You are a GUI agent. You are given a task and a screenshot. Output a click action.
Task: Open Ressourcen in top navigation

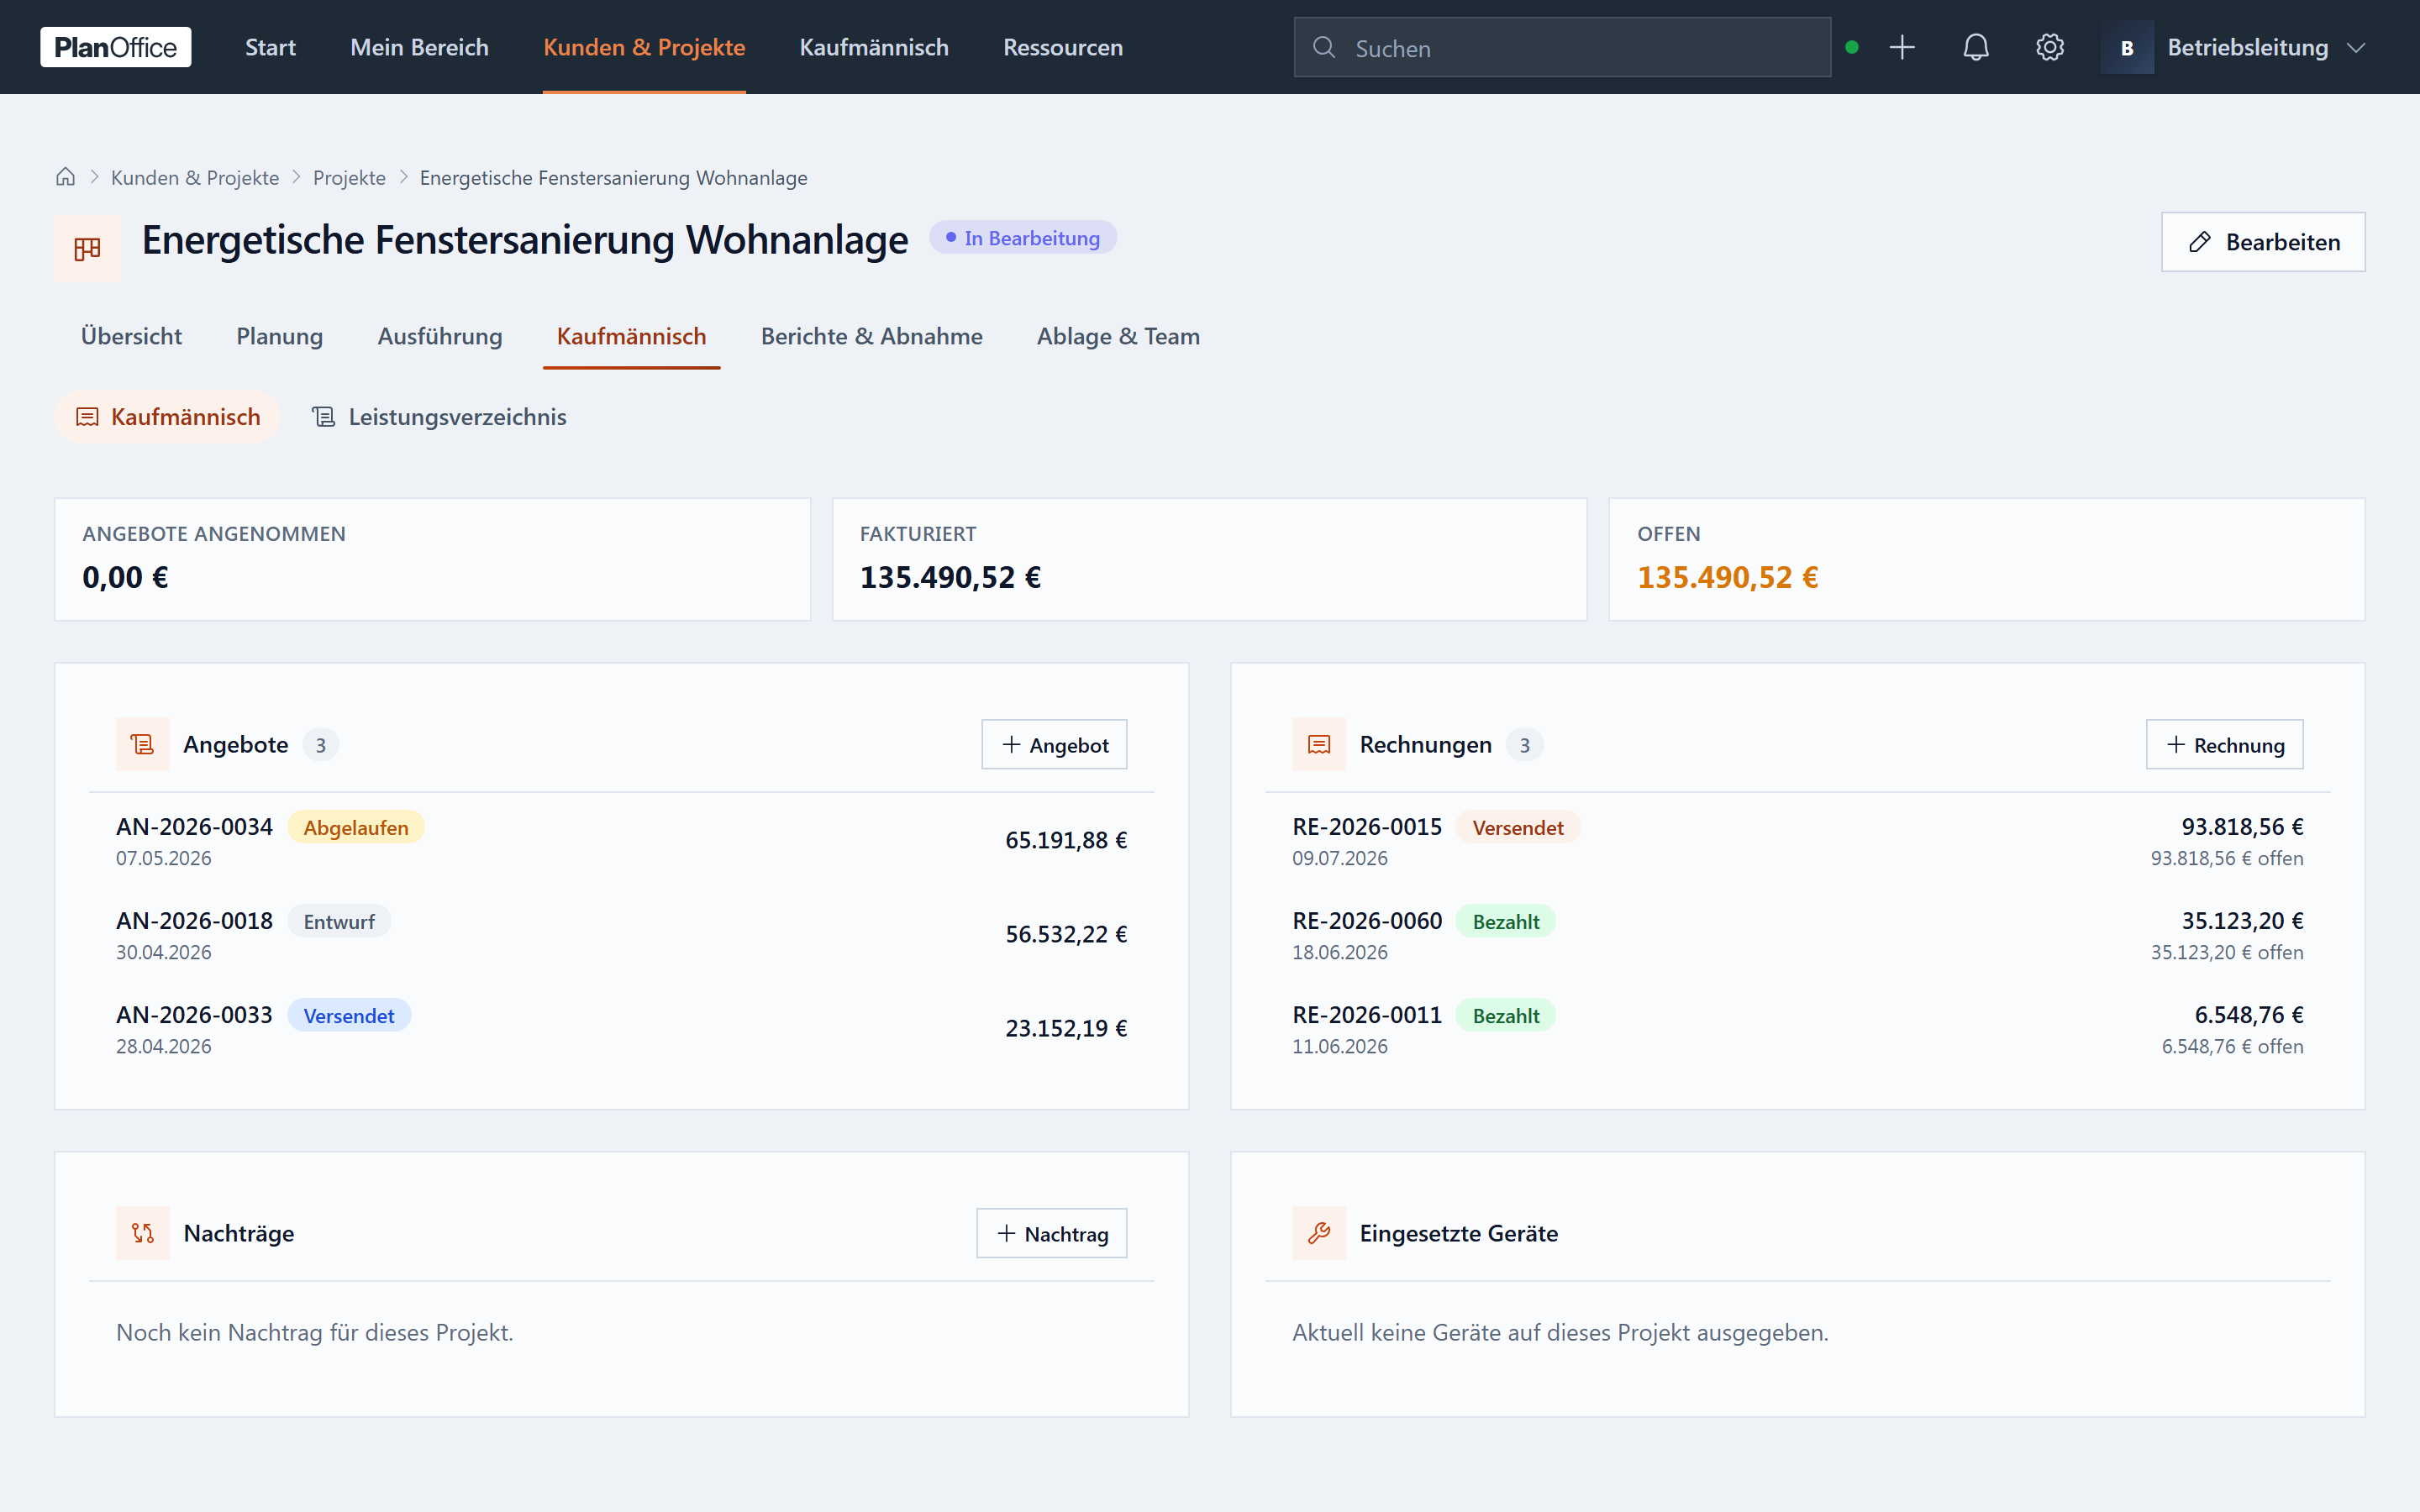[1063, 47]
